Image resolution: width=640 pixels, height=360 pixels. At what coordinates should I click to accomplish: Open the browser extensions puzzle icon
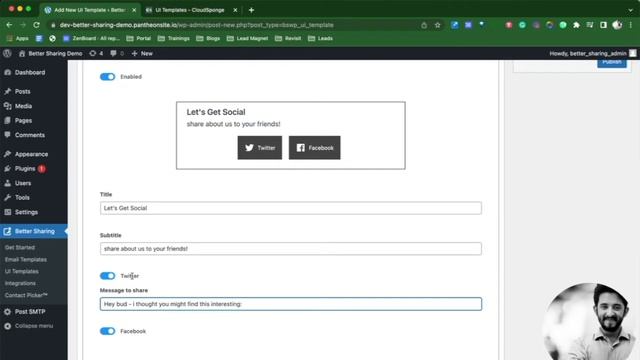click(x=576, y=25)
